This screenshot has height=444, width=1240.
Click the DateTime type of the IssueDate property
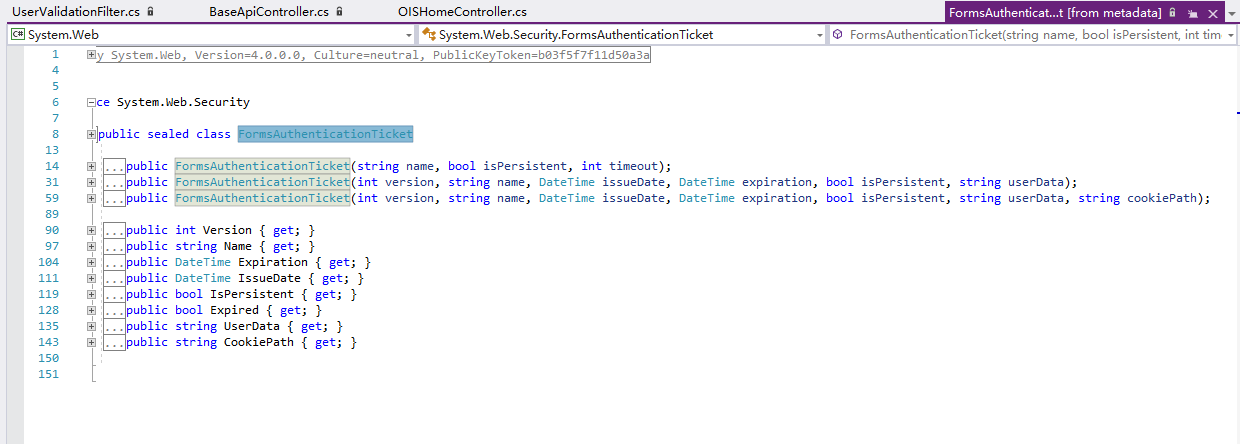point(203,278)
